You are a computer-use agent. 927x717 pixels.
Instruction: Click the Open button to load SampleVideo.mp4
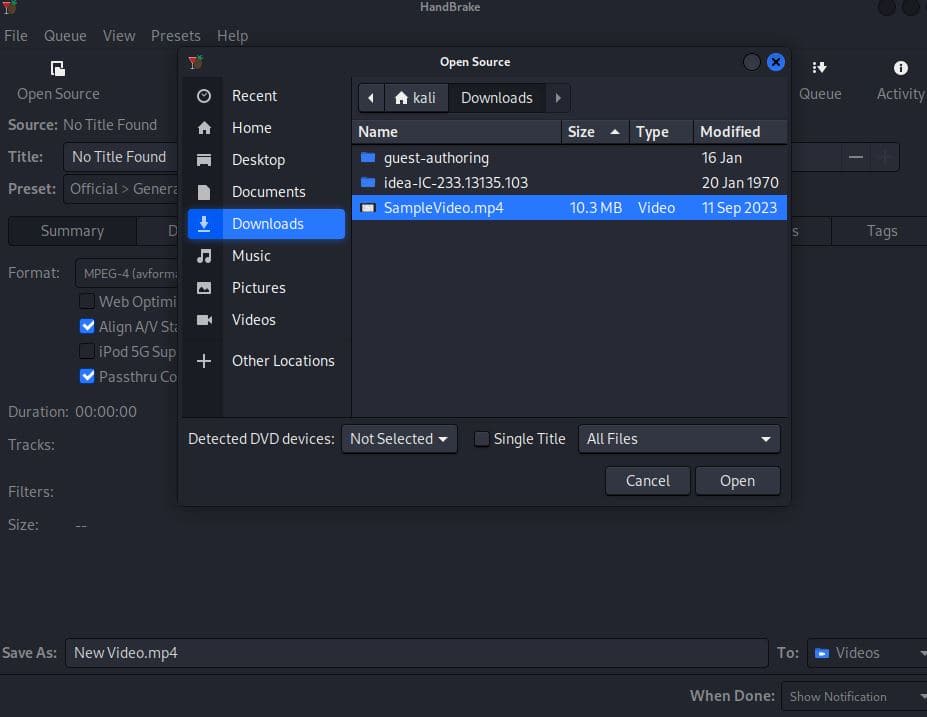[737, 481]
